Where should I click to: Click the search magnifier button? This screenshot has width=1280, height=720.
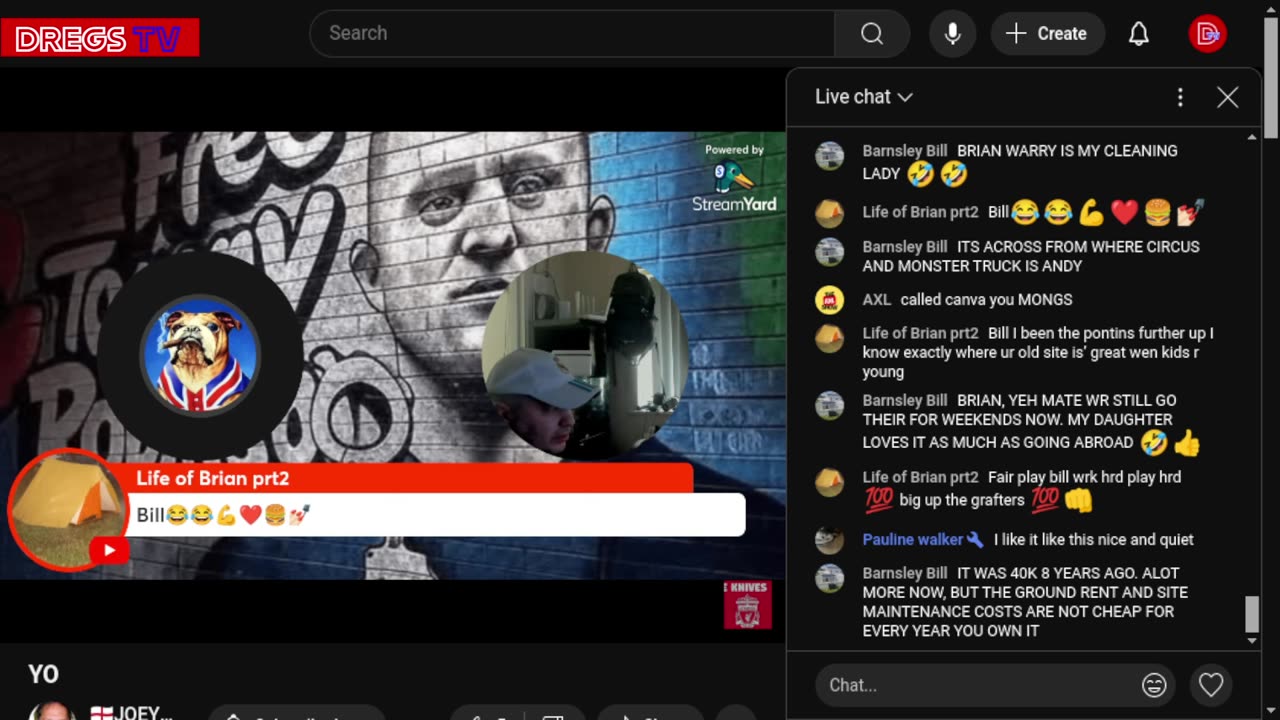point(872,33)
